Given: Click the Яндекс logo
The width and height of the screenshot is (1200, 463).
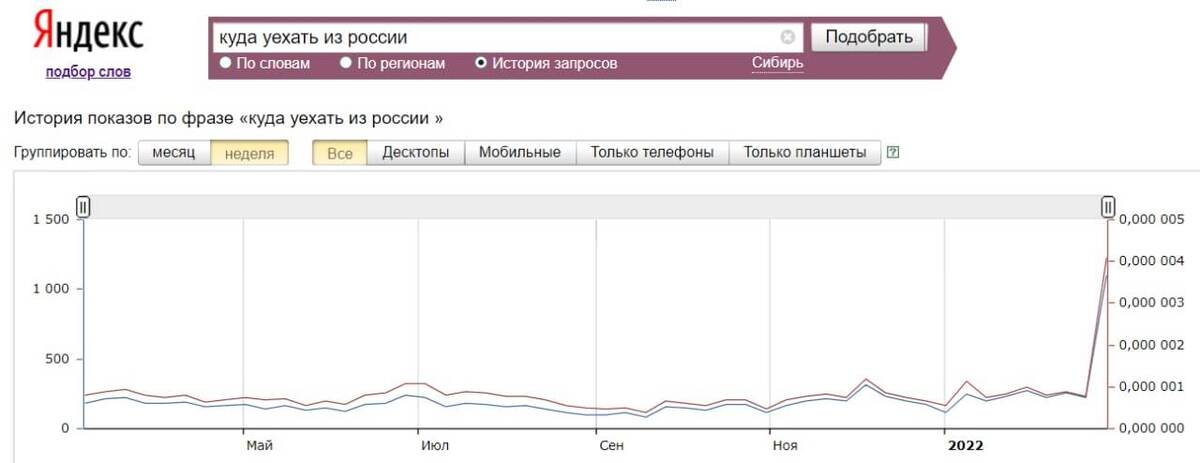Looking at the screenshot, I should 88,33.
